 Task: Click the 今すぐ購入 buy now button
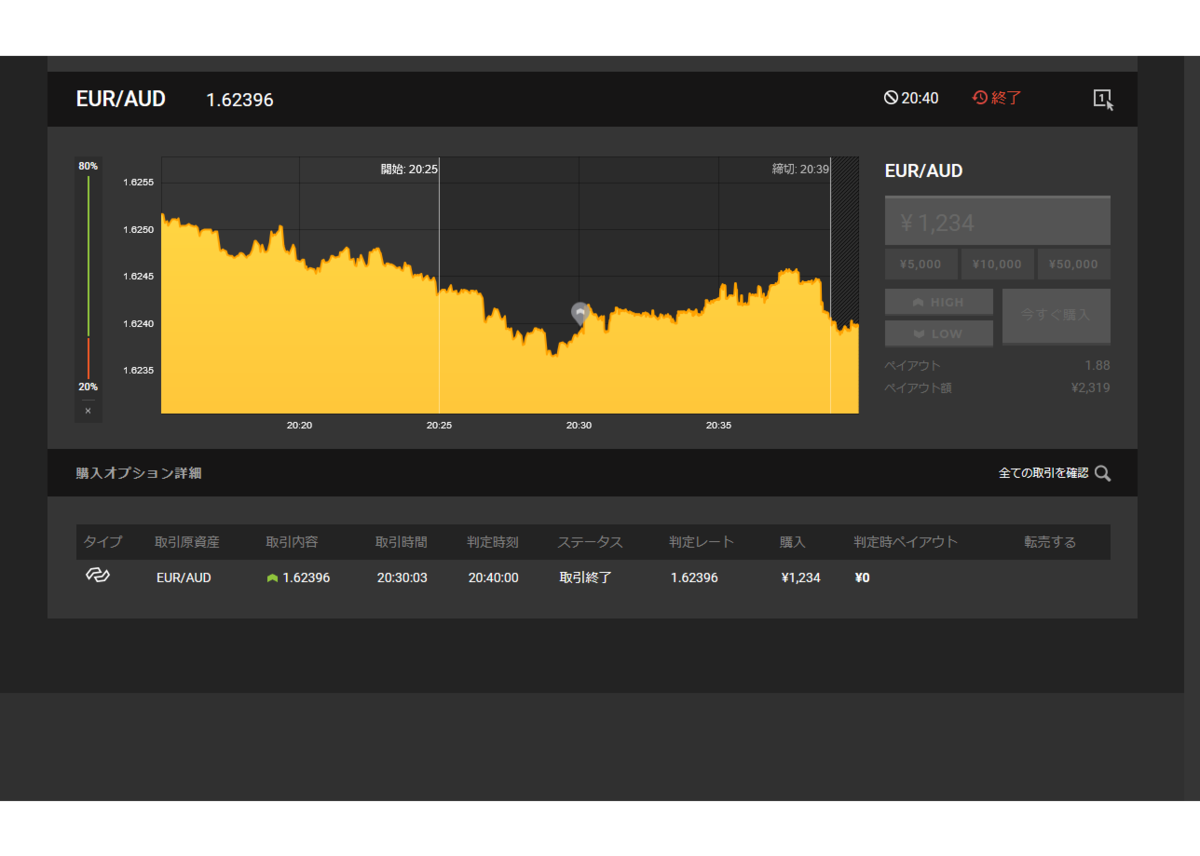tap(1056, 316)
